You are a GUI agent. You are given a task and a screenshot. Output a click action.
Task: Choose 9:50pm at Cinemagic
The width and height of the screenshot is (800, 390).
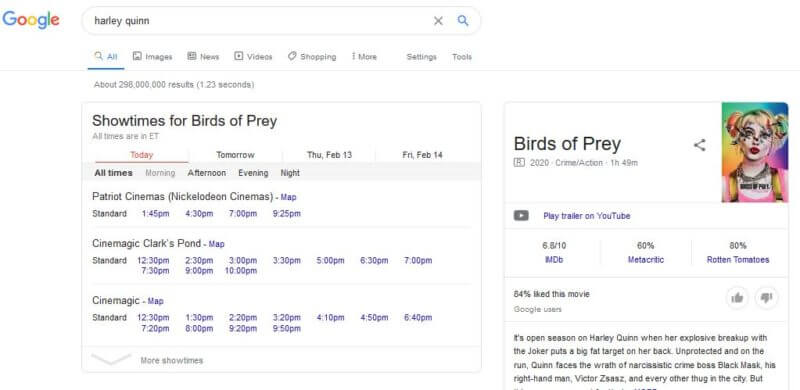pyautogui.click(x=287, y=328)
